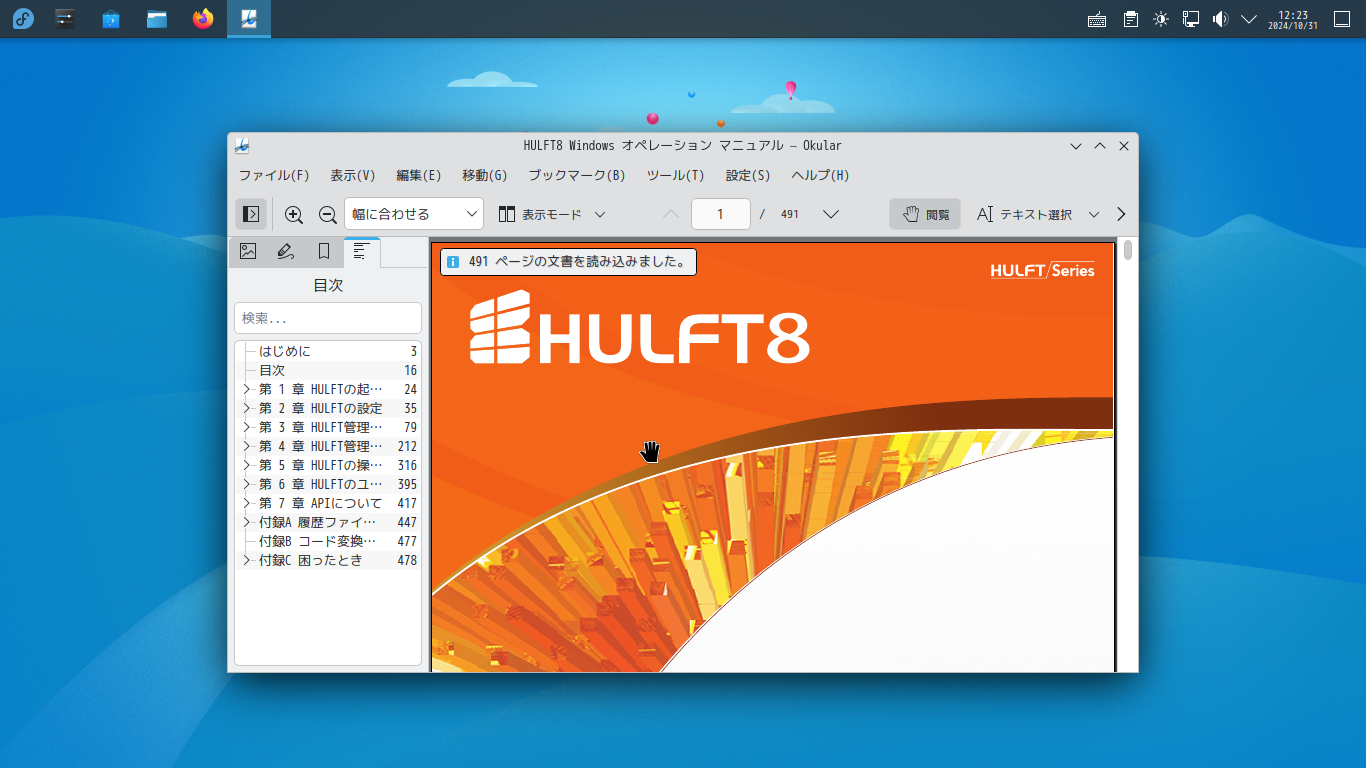Open the audio volume tray icon

pos(1220,19)
